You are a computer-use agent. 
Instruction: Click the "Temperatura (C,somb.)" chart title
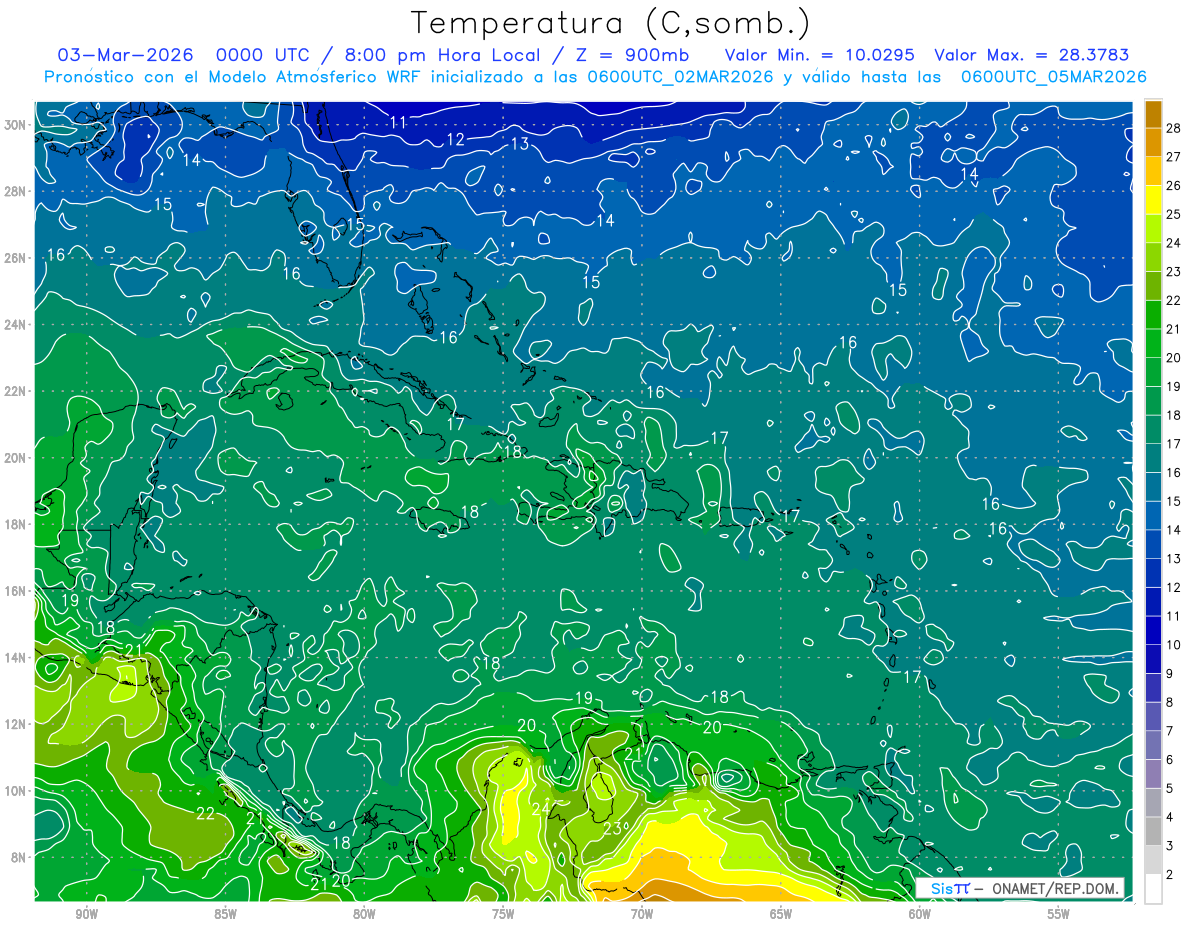(610, 23)
